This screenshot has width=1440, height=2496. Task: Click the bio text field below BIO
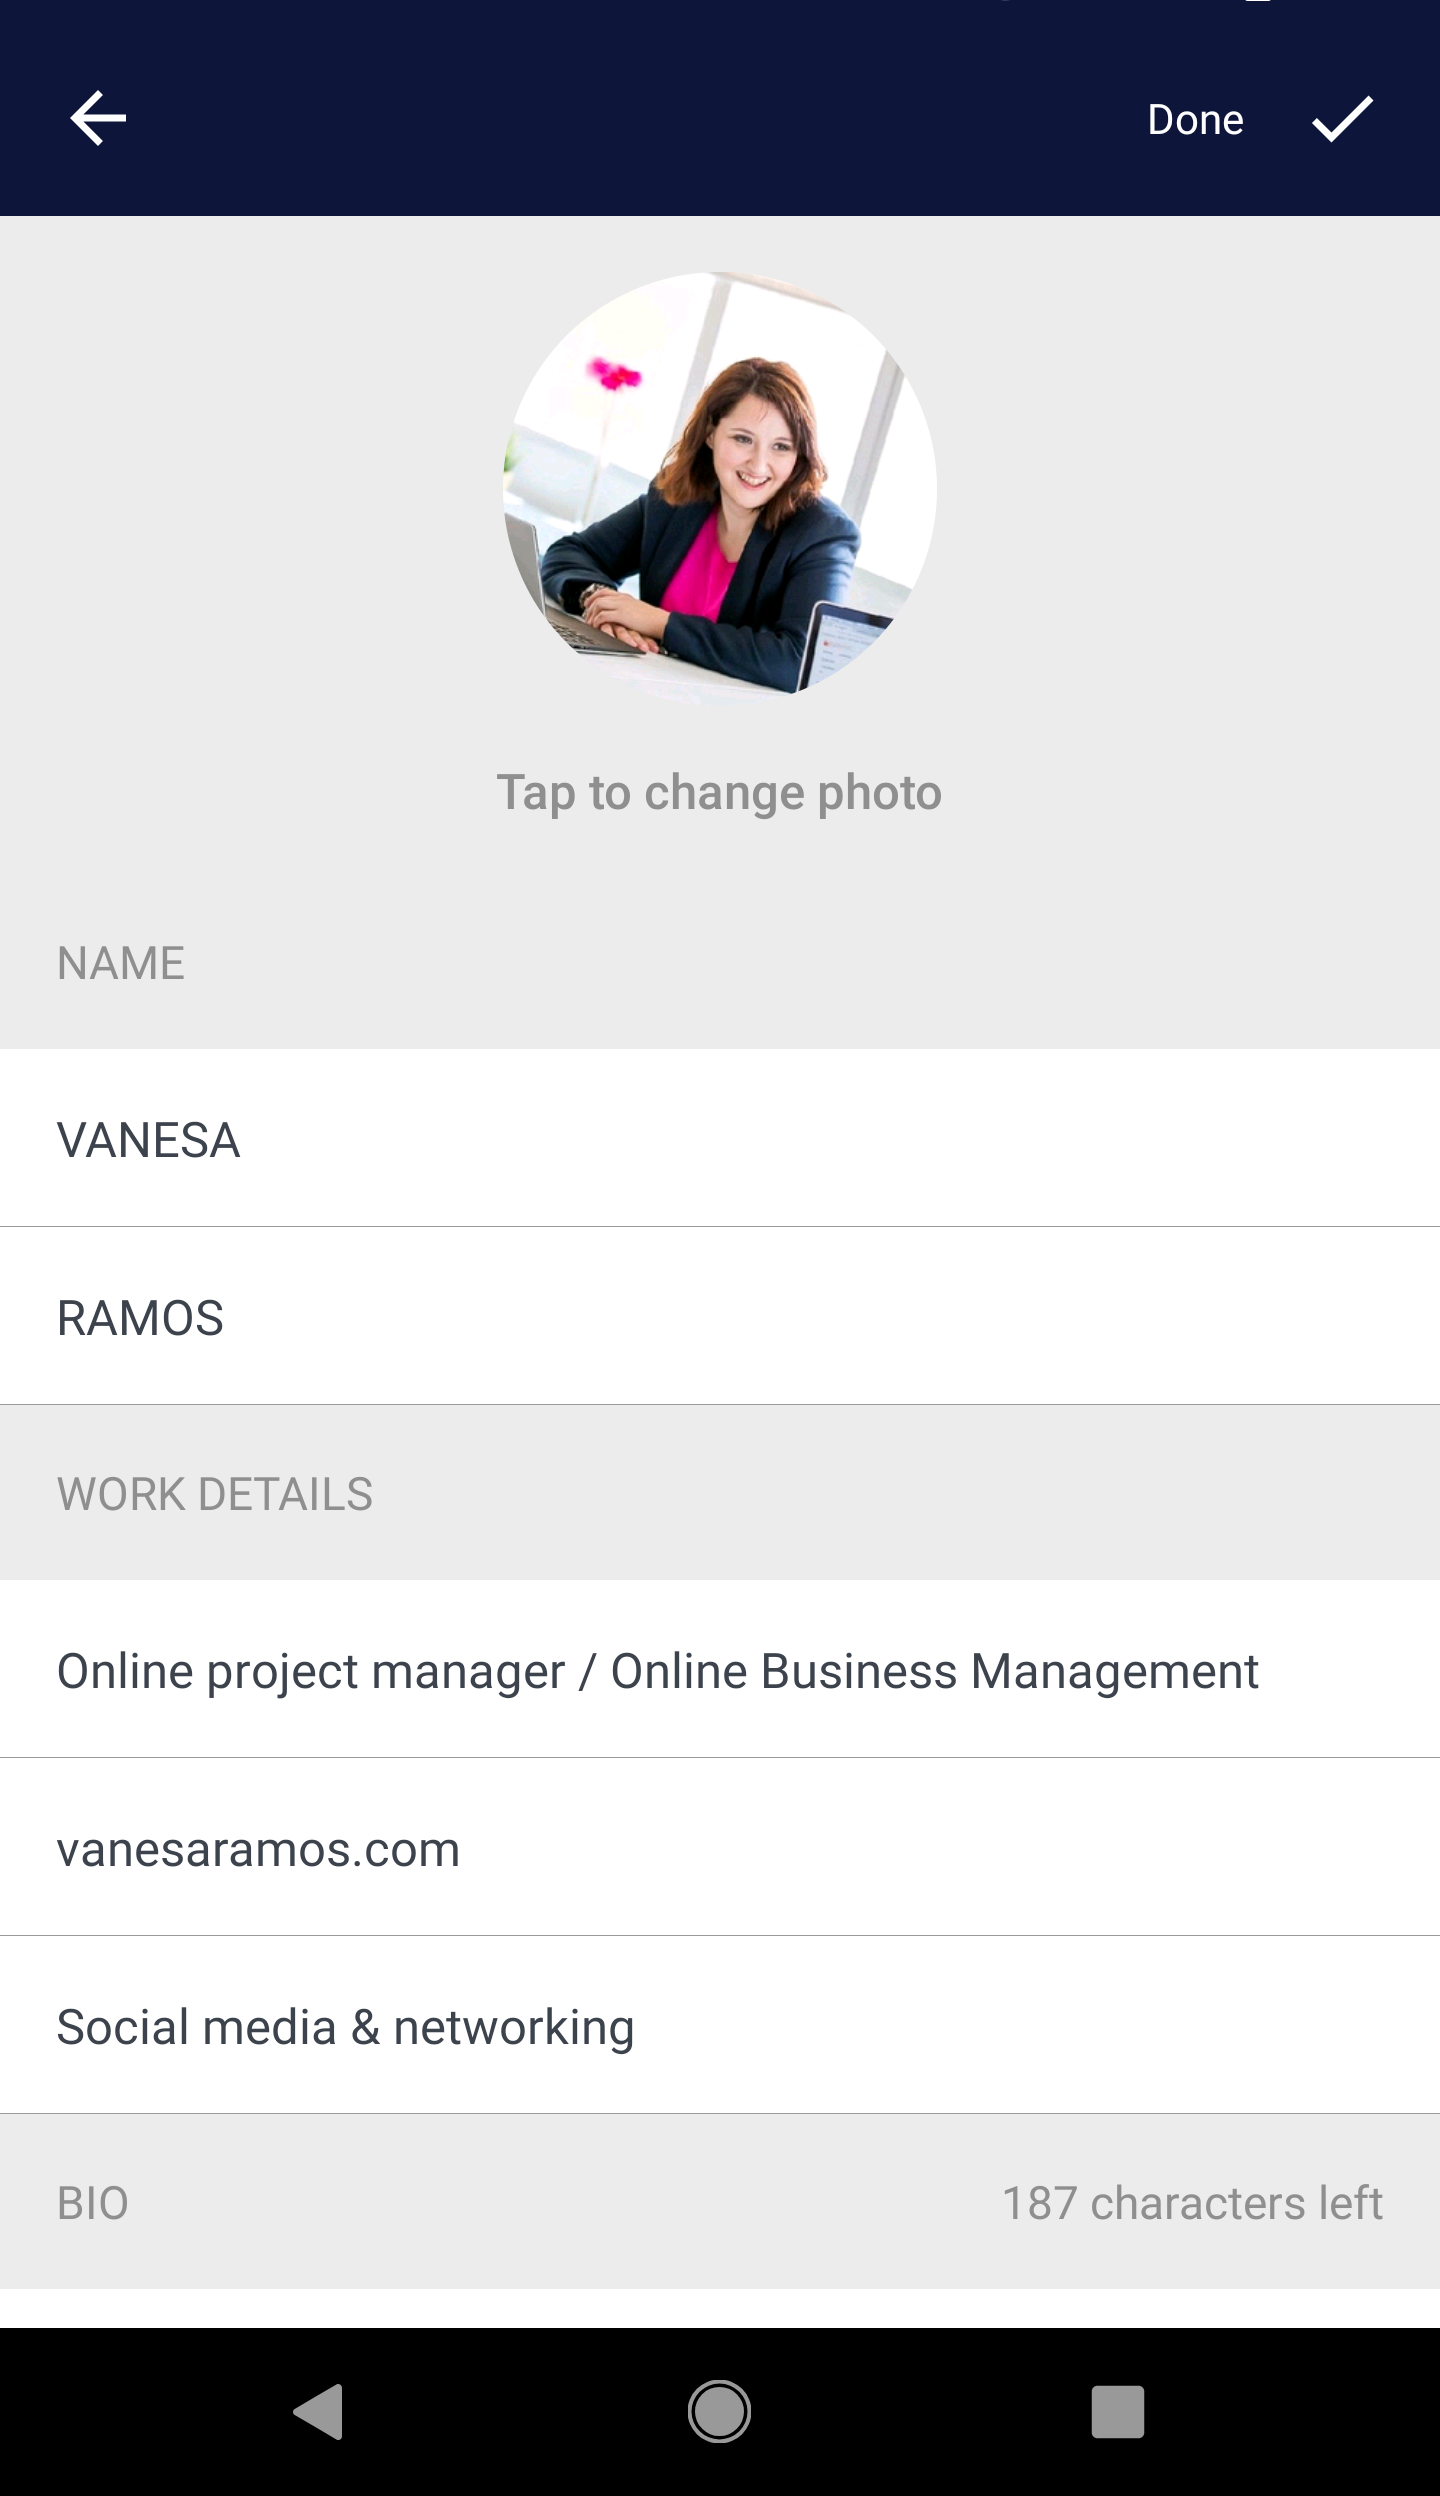(720, 2308)
